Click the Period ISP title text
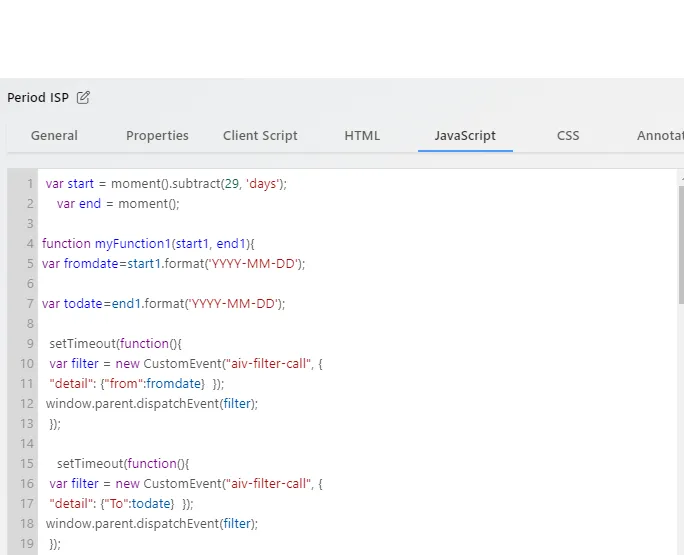The width and height of the screenshot is (685, 555). [x=38, y=97]
